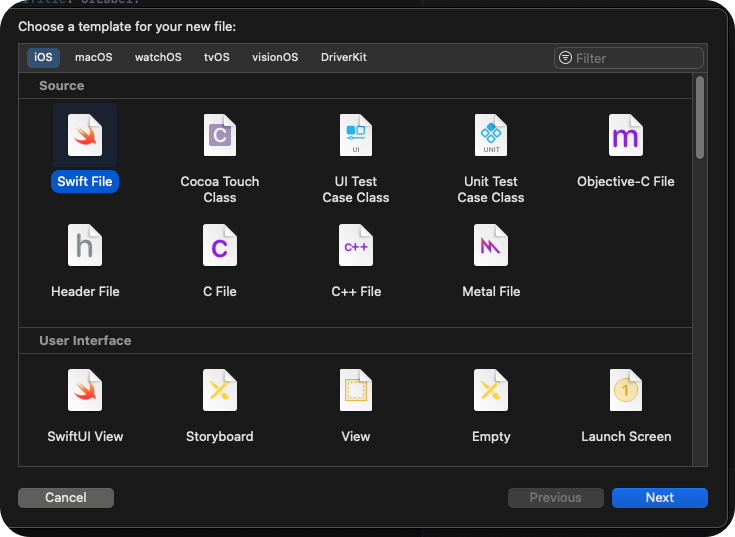
Task: Open the tvOS platform tab
Action: [x=217, y=57]
